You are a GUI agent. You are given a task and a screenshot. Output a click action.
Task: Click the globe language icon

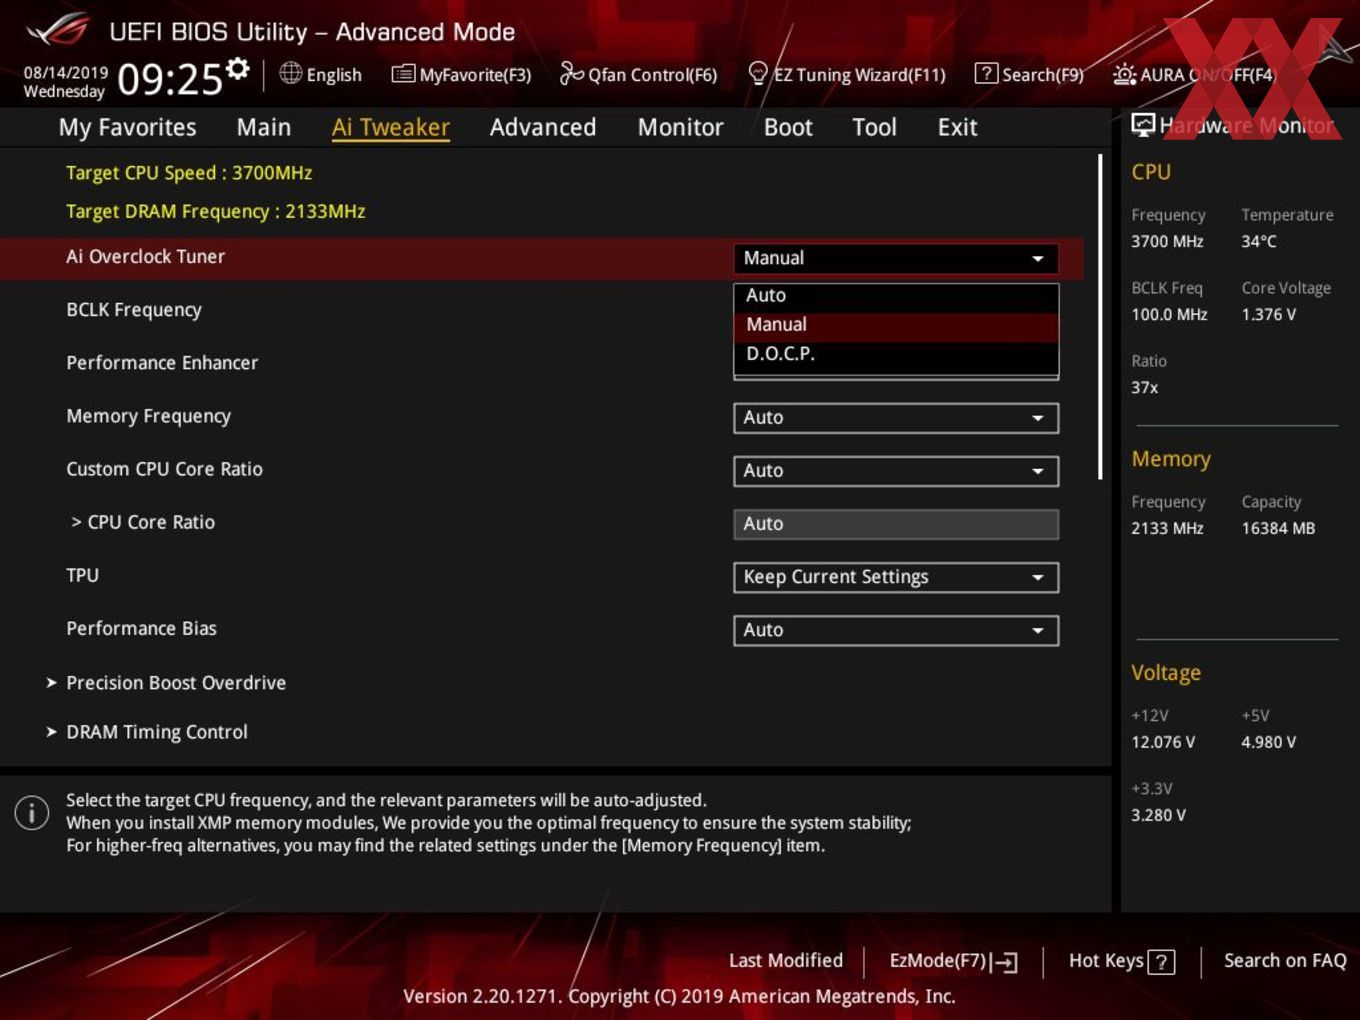290,73
